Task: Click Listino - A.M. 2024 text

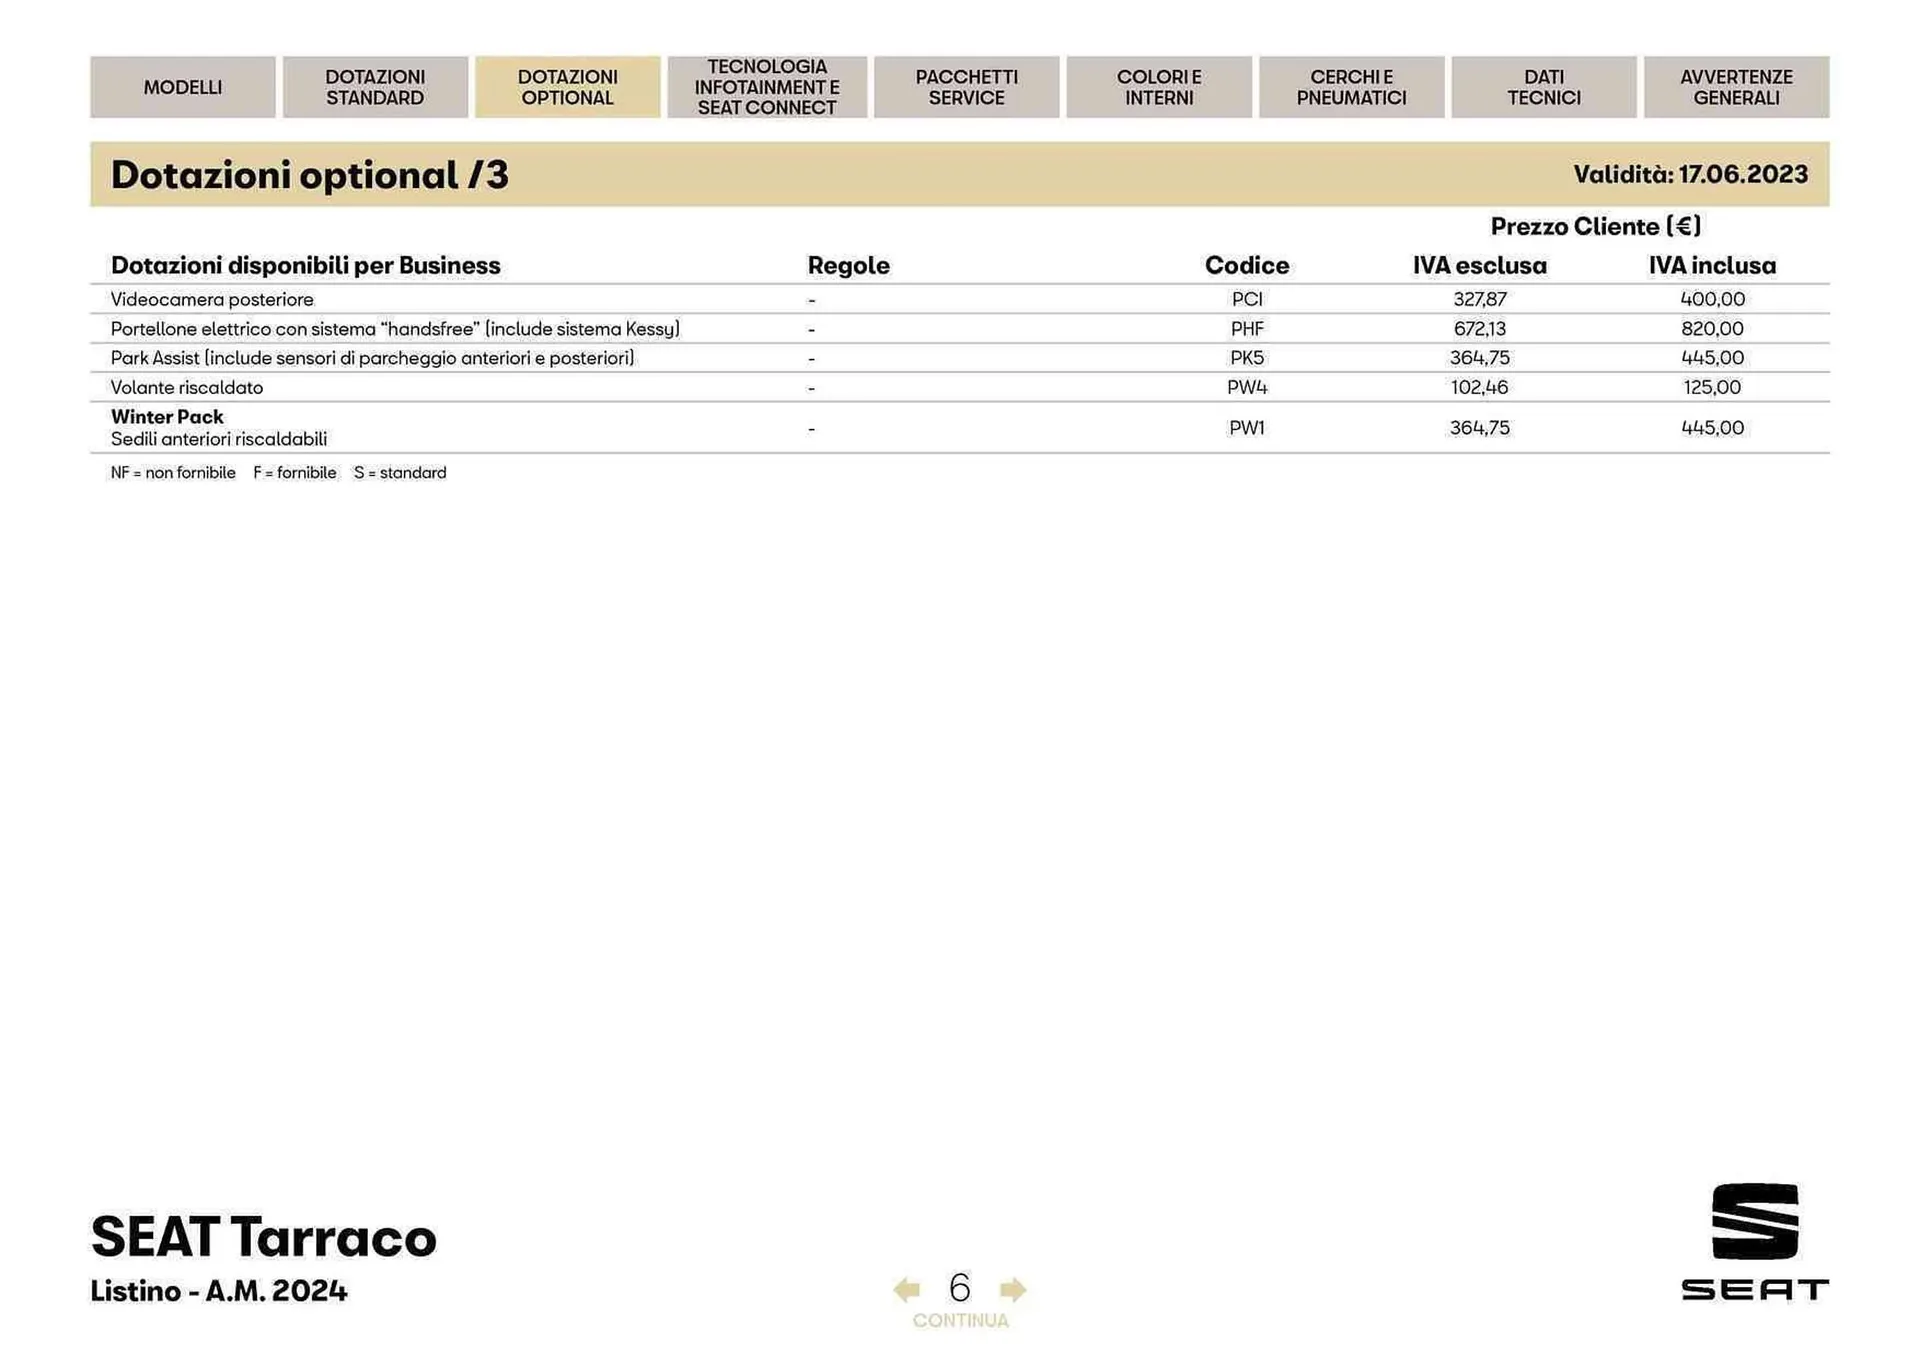Action: tap(219, 1291)
